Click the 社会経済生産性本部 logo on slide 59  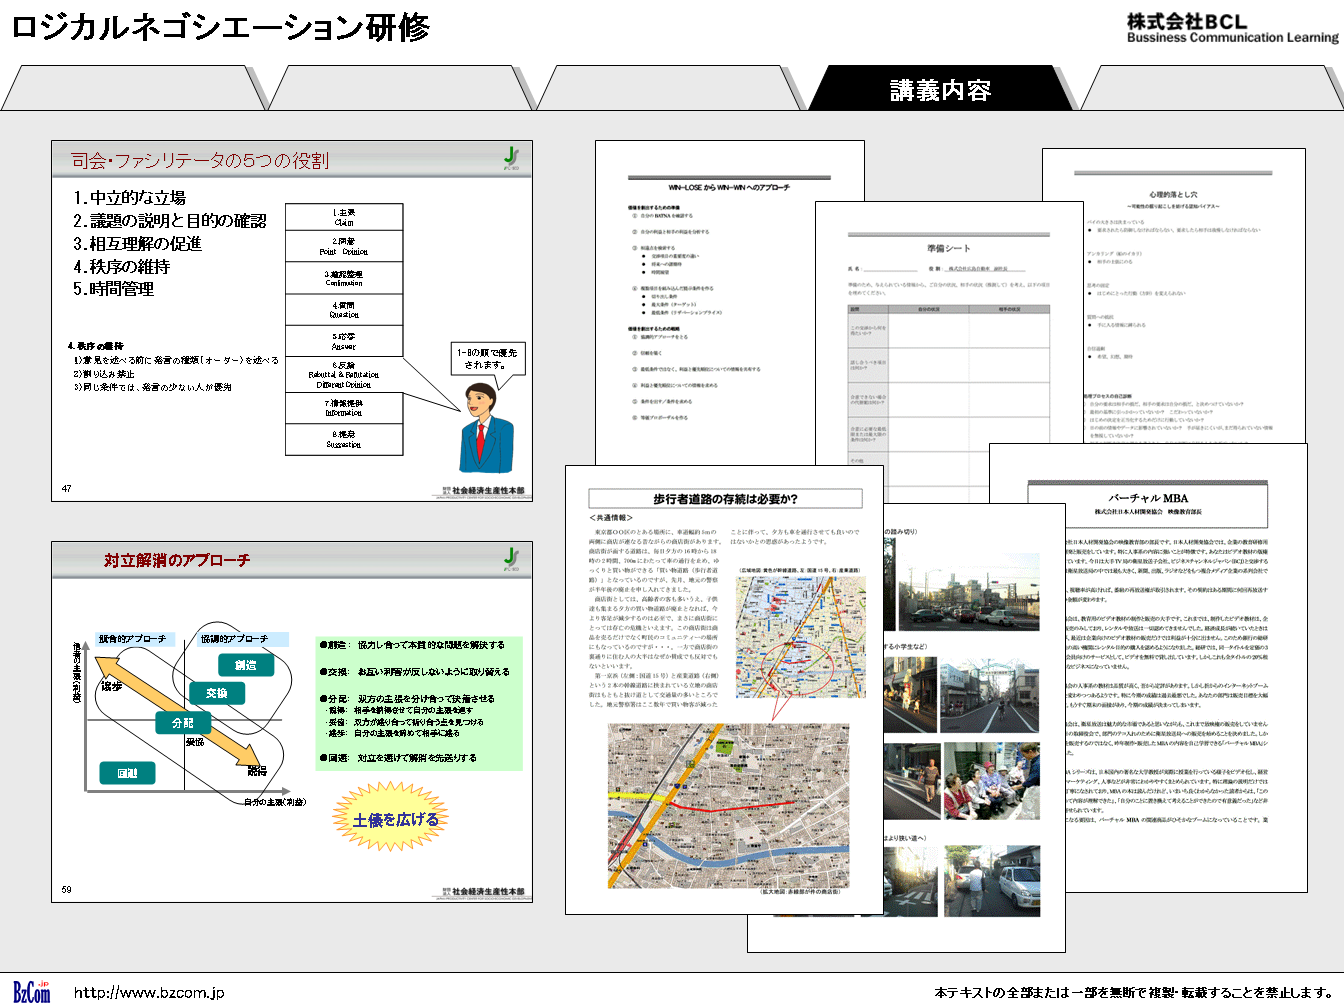click(483, 891)
